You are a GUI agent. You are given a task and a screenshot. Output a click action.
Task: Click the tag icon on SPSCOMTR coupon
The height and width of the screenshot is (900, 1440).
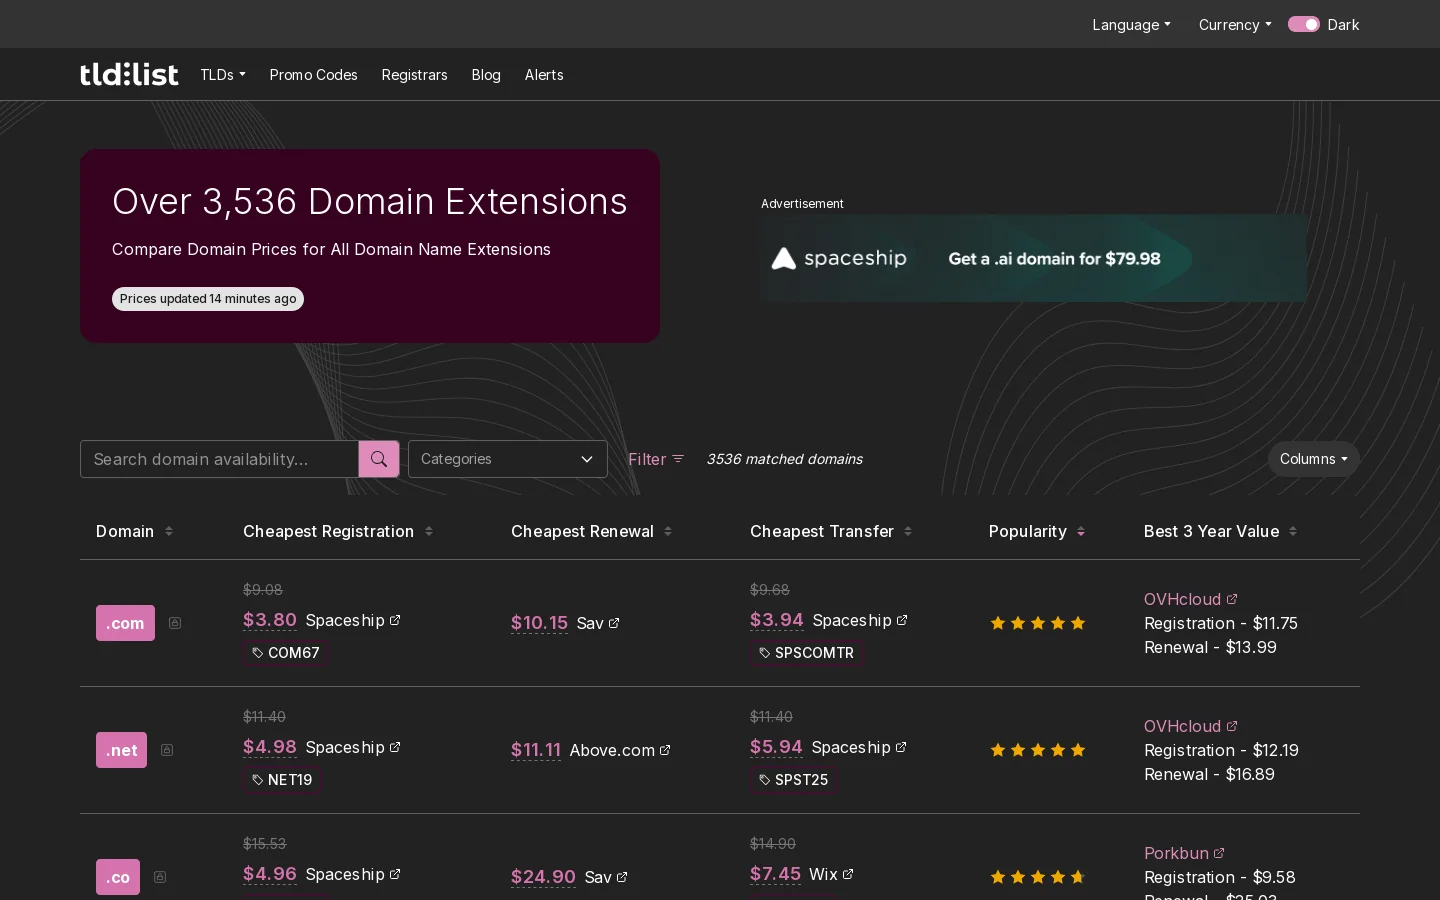pos(765,653)
